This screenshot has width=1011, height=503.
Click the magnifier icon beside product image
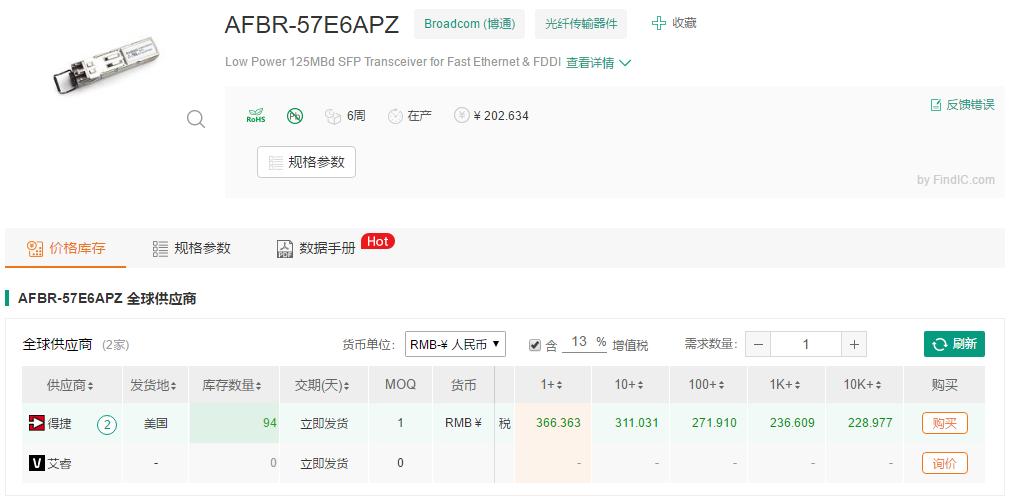click(x=196, y=119)
